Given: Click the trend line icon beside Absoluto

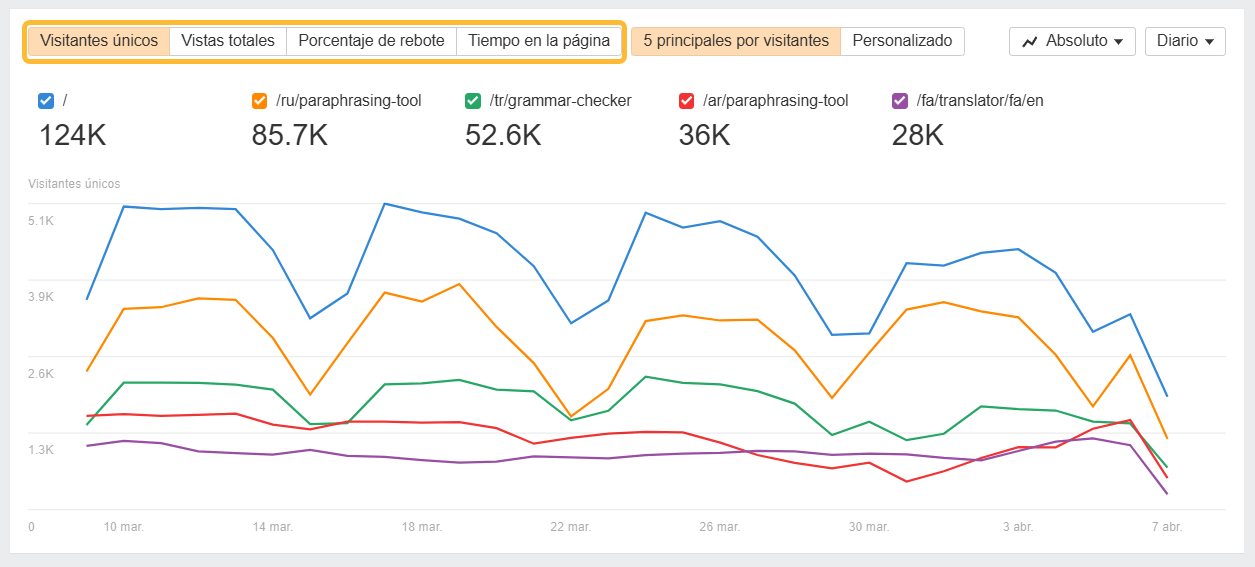Looking at the screenshot, I should coord(1030,41).
